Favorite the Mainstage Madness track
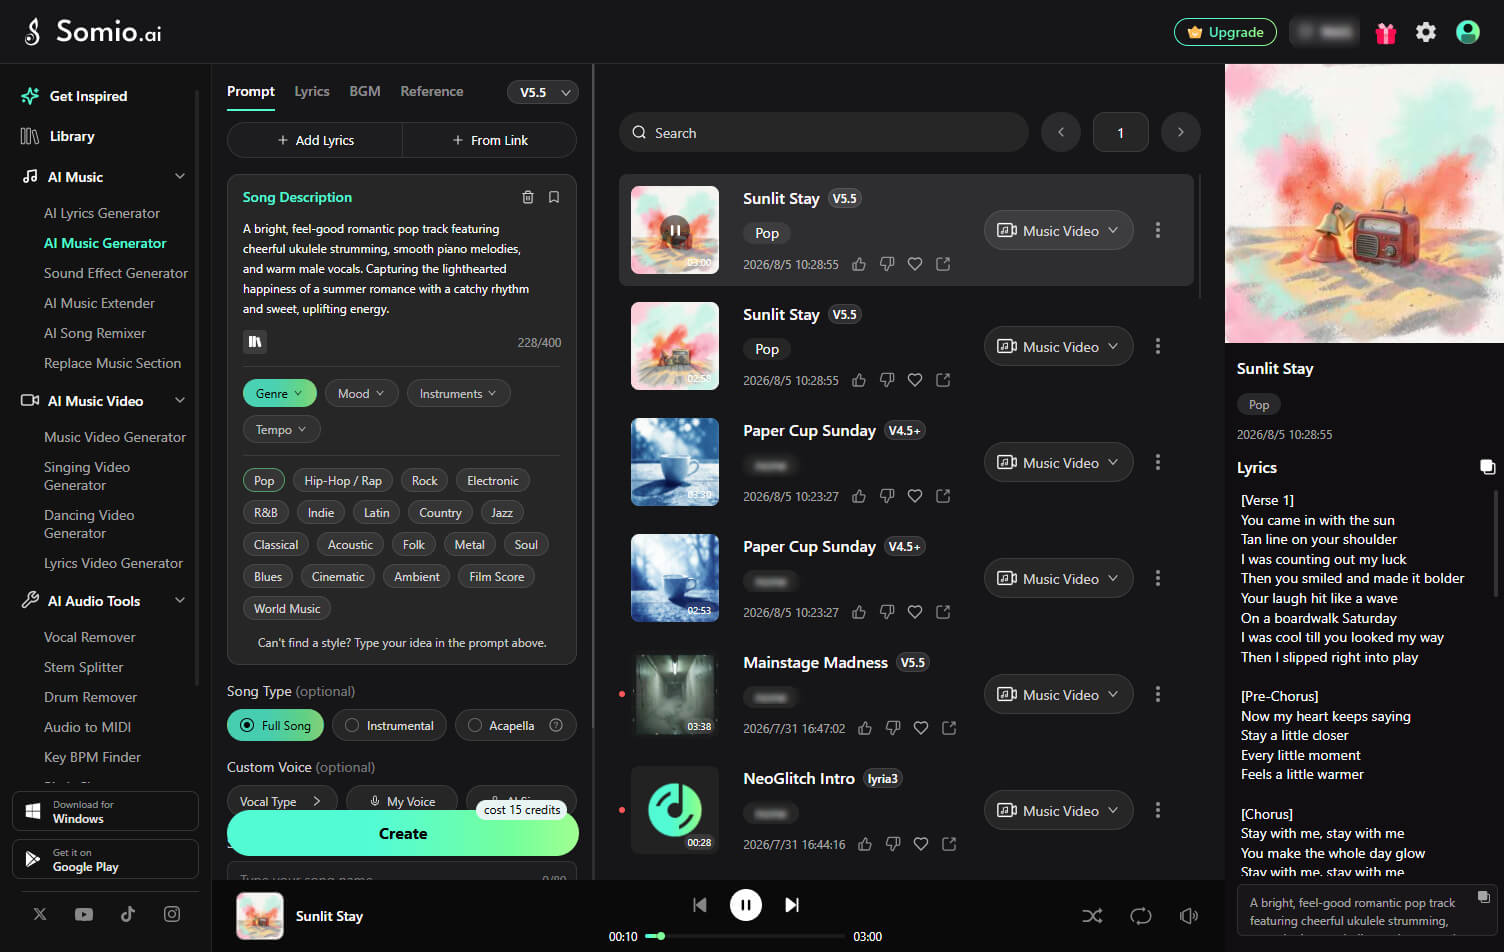Screen dimensions: 1504x952 (921, 728)
